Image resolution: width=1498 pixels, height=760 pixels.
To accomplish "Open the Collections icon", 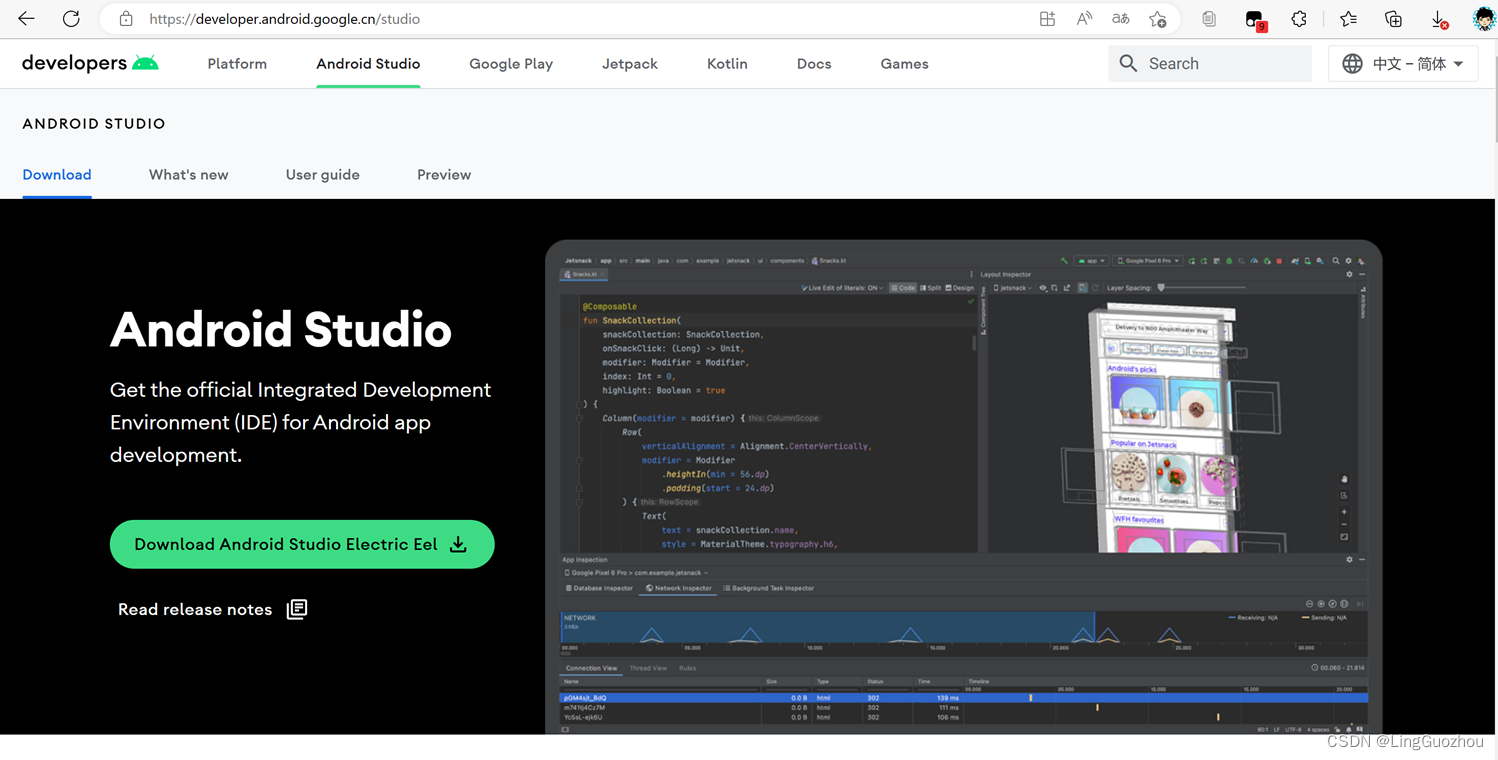I will click(x=1393, y=19).
